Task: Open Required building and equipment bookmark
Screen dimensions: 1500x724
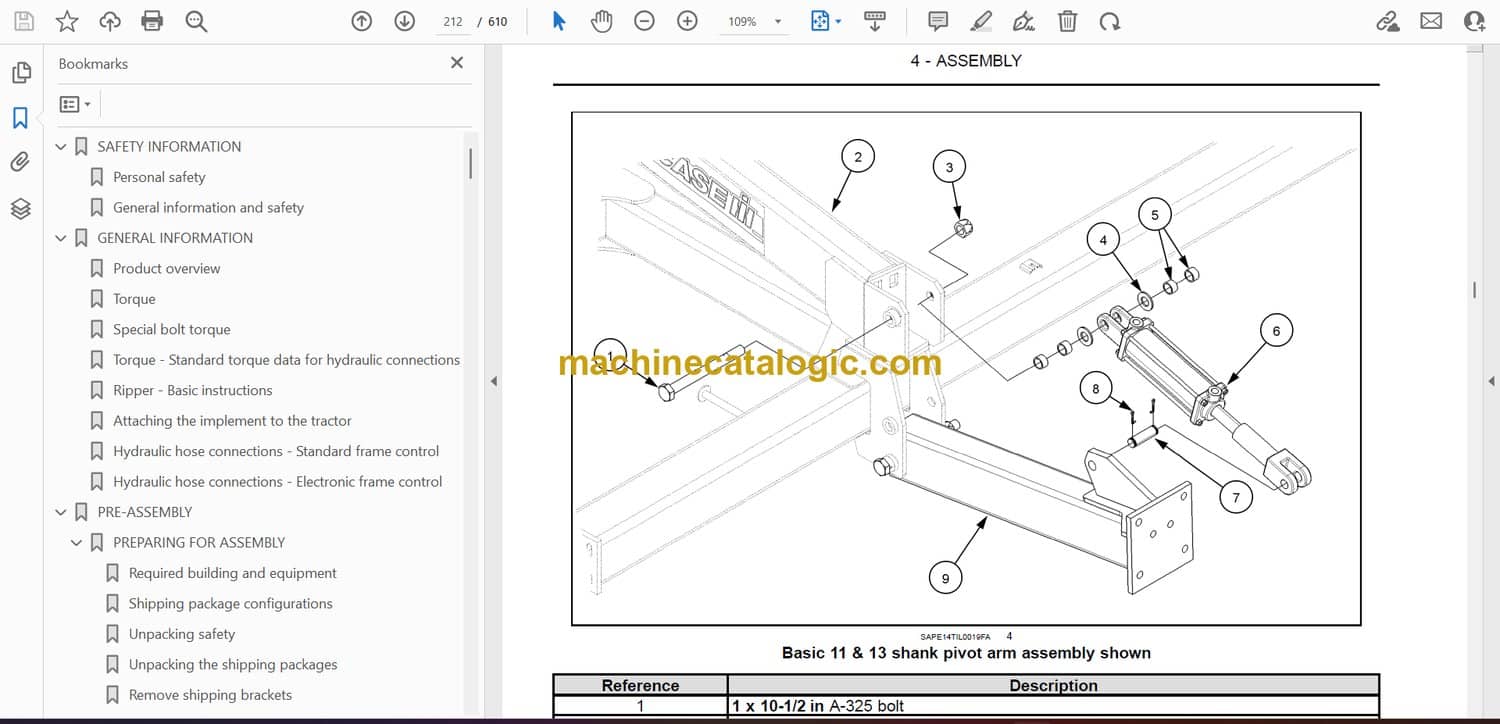Action: (233, 574)
